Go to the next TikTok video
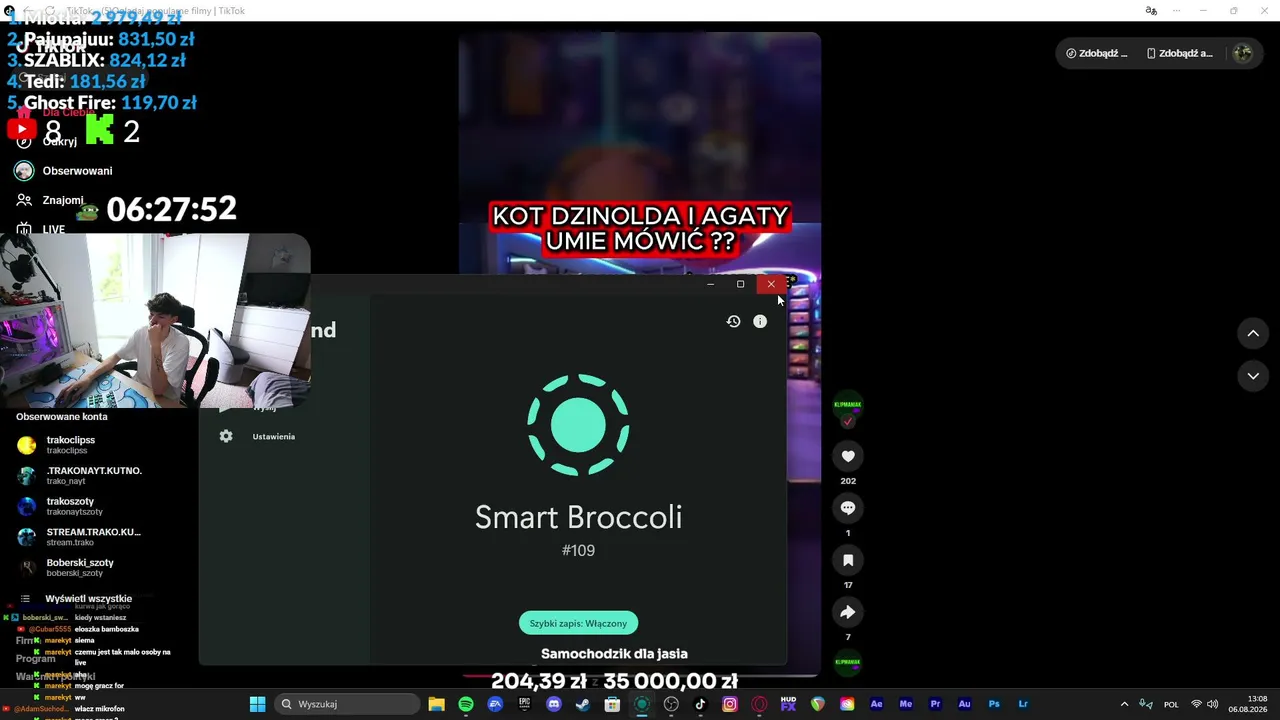Screen dimensions: 1280x720 point(1253,376)
